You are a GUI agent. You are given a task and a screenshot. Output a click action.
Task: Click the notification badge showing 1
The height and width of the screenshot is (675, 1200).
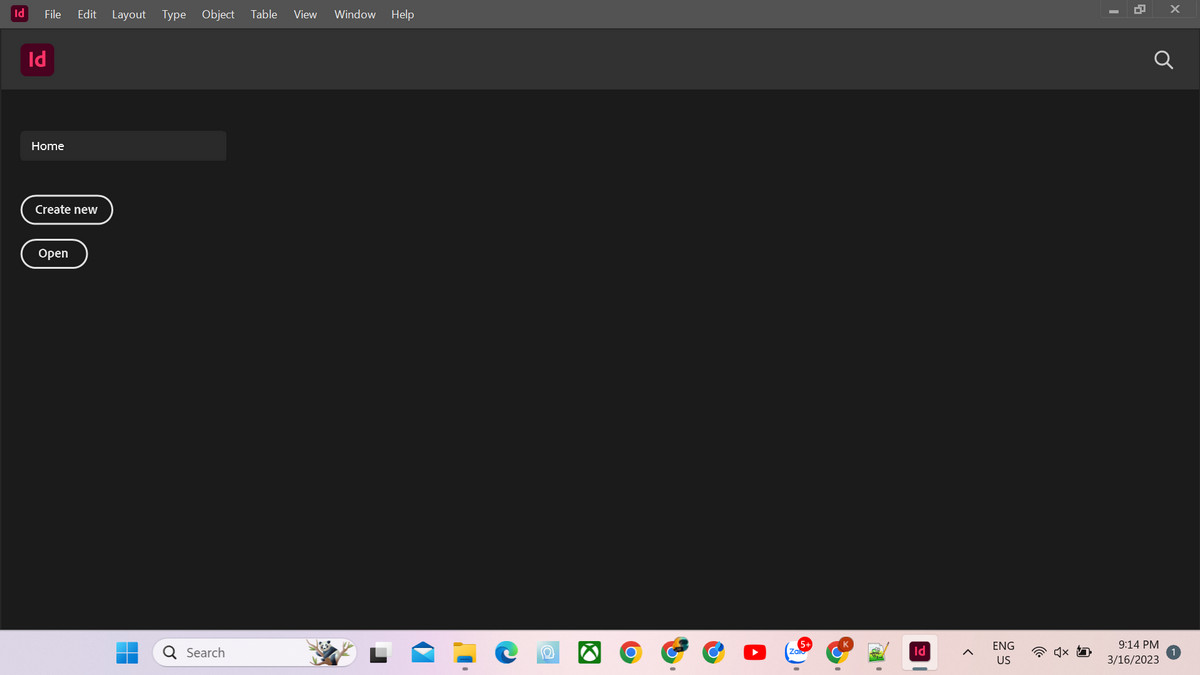pos(1173,652)
